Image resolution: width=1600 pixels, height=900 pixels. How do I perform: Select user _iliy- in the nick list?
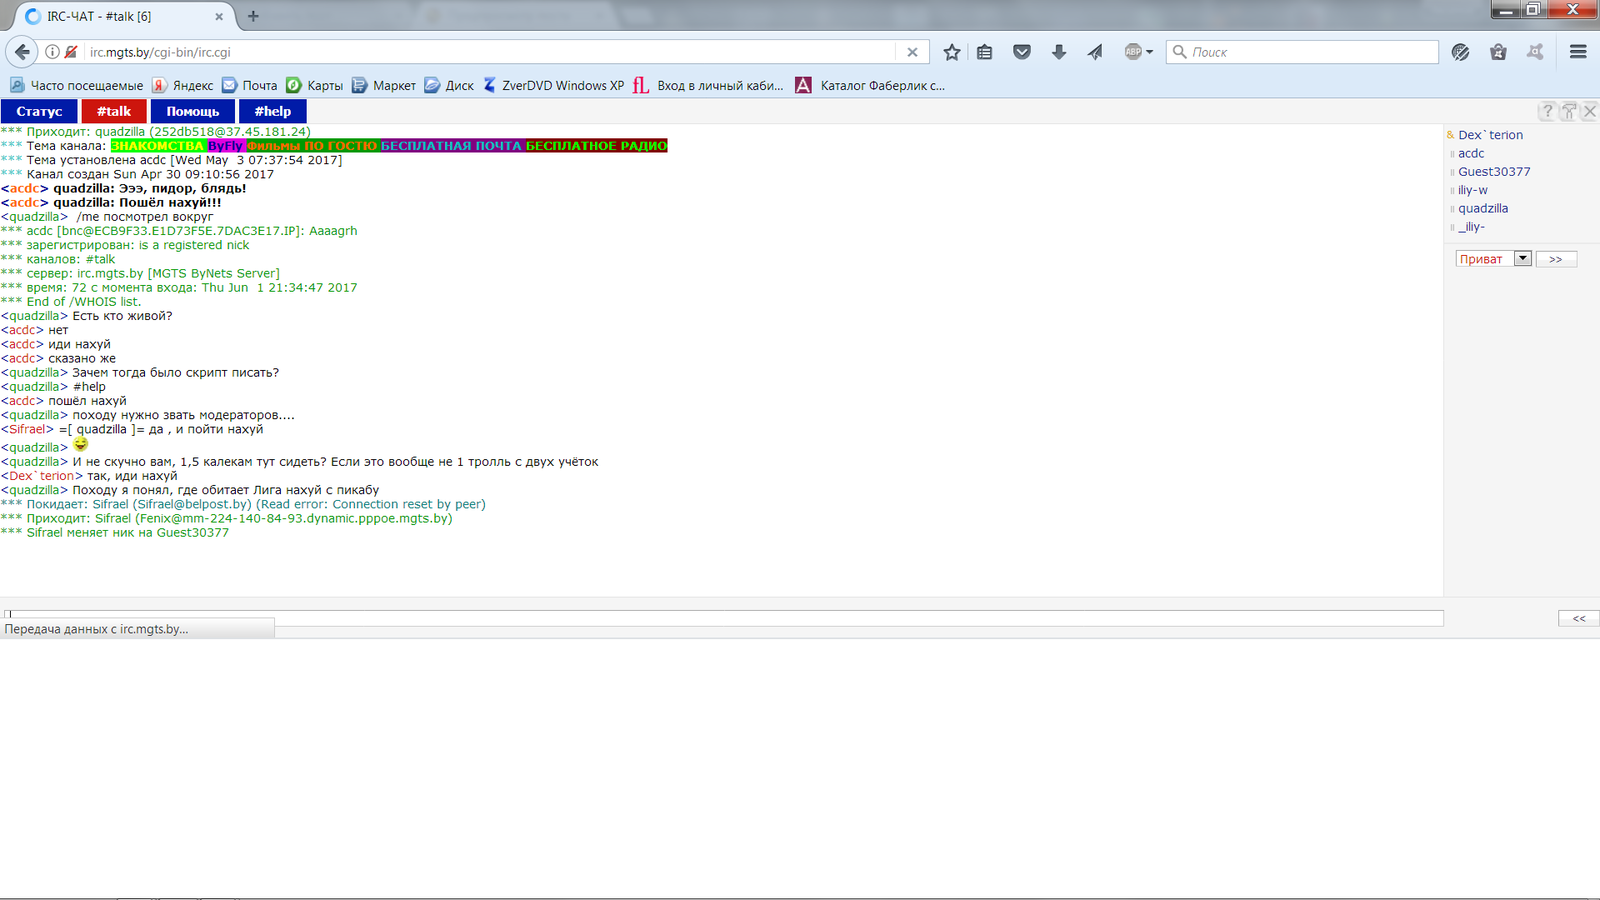pyautogui.click(x=1471, y=227)
